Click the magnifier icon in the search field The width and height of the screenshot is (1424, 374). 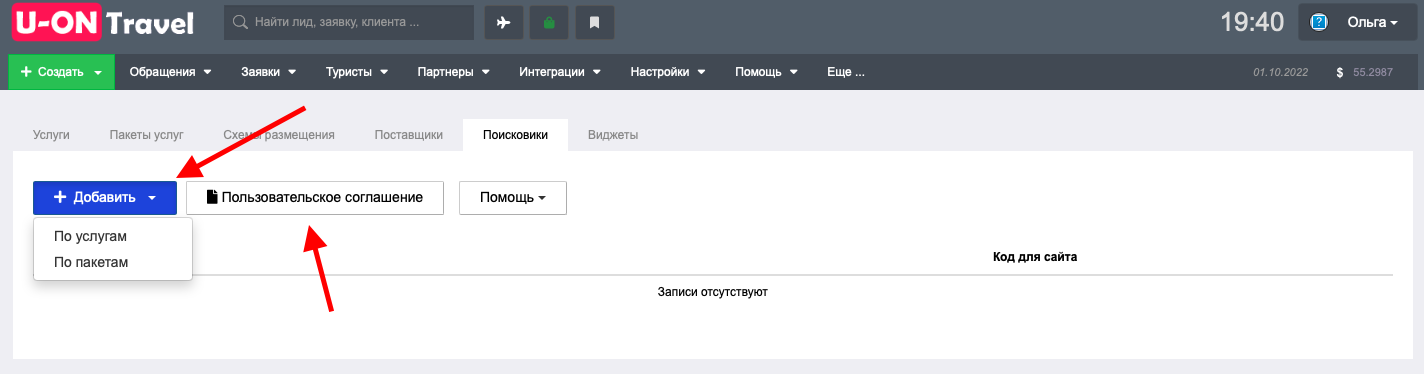pyautogui.click(x=240, y=22)
